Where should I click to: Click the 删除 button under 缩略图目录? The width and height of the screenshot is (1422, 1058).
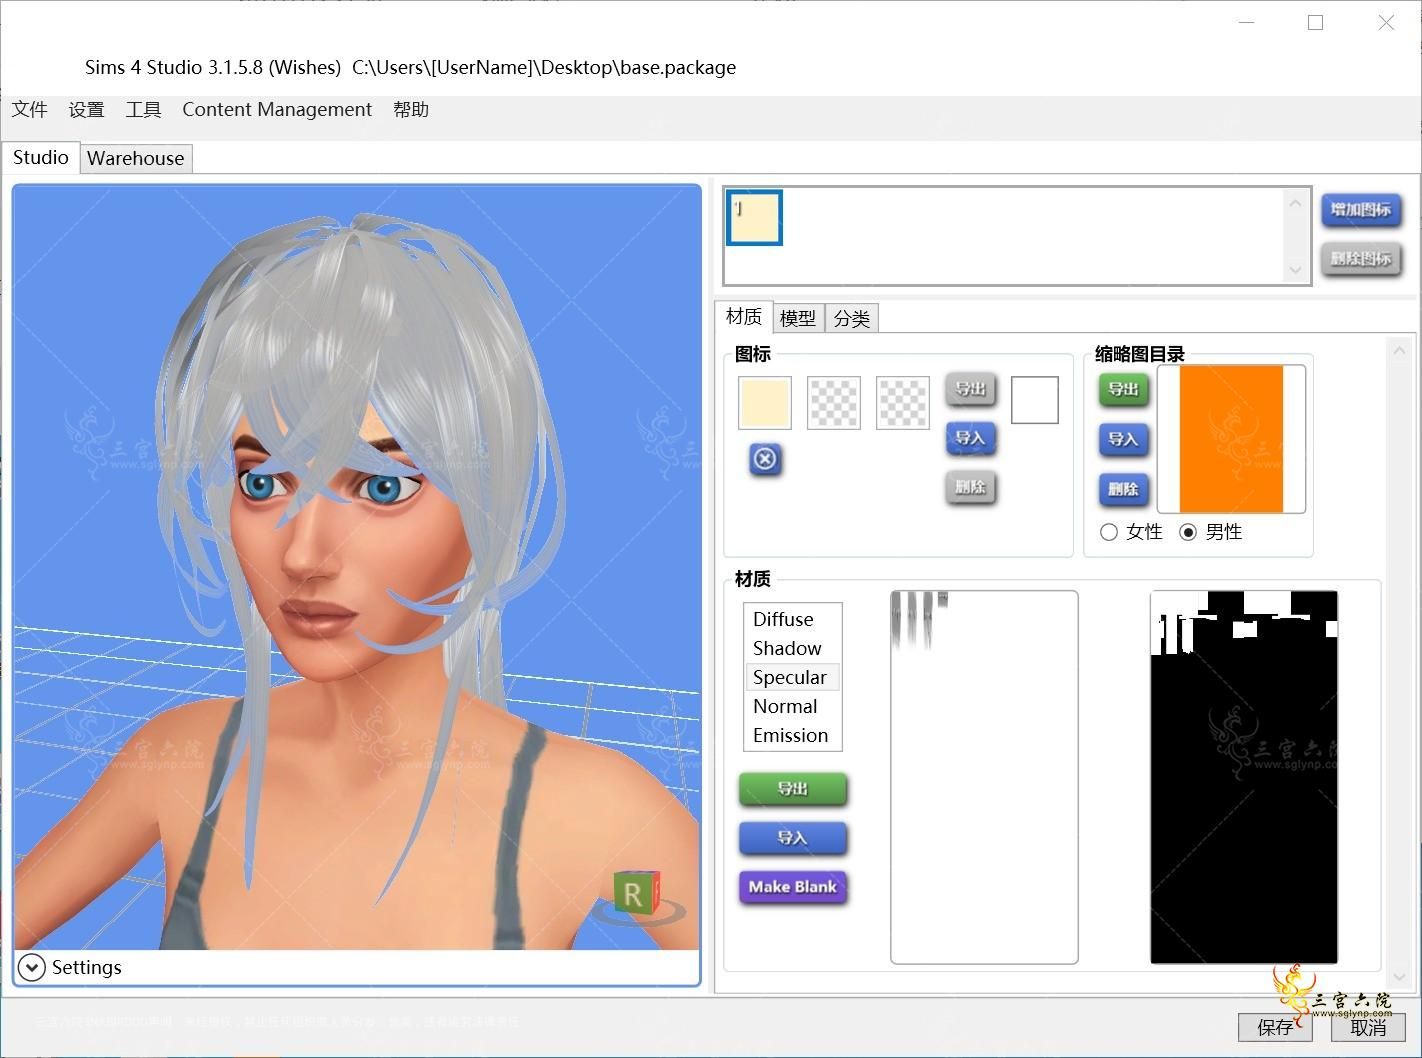pos(1124,489)
